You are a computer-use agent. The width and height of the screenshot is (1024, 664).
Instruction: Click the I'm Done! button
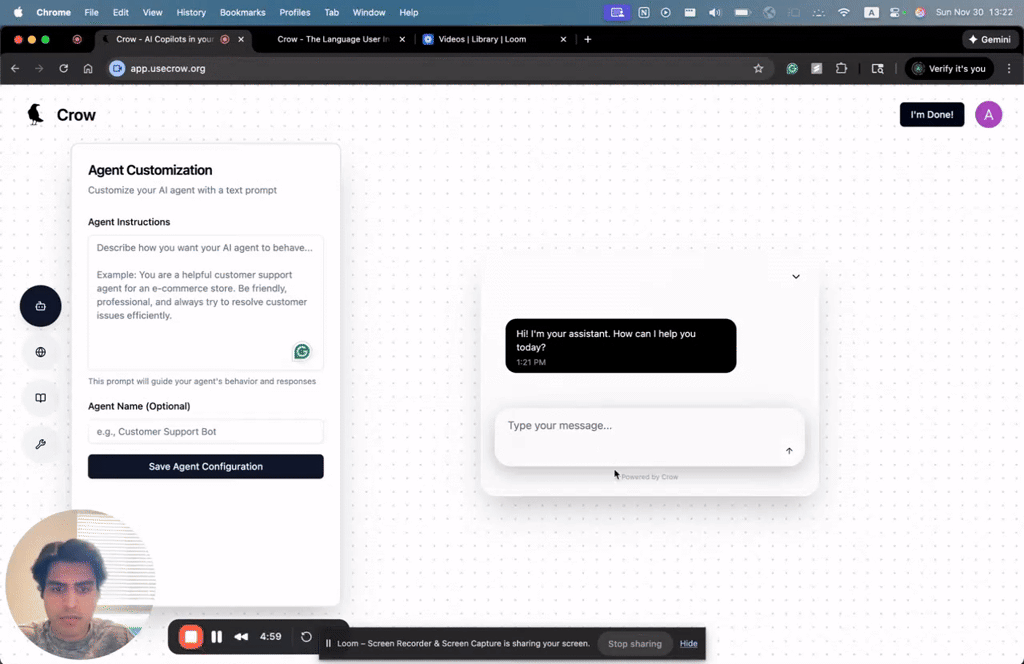pyautogui.click(x=931, y=115)
